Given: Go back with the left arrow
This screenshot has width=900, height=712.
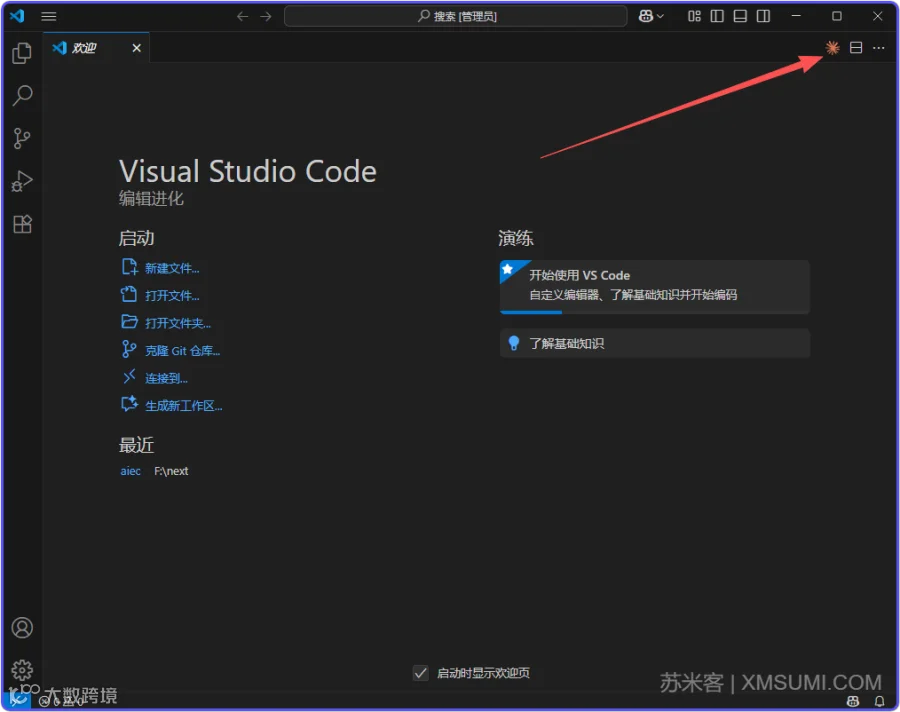Looking at the screenshot, I should 243,16.
